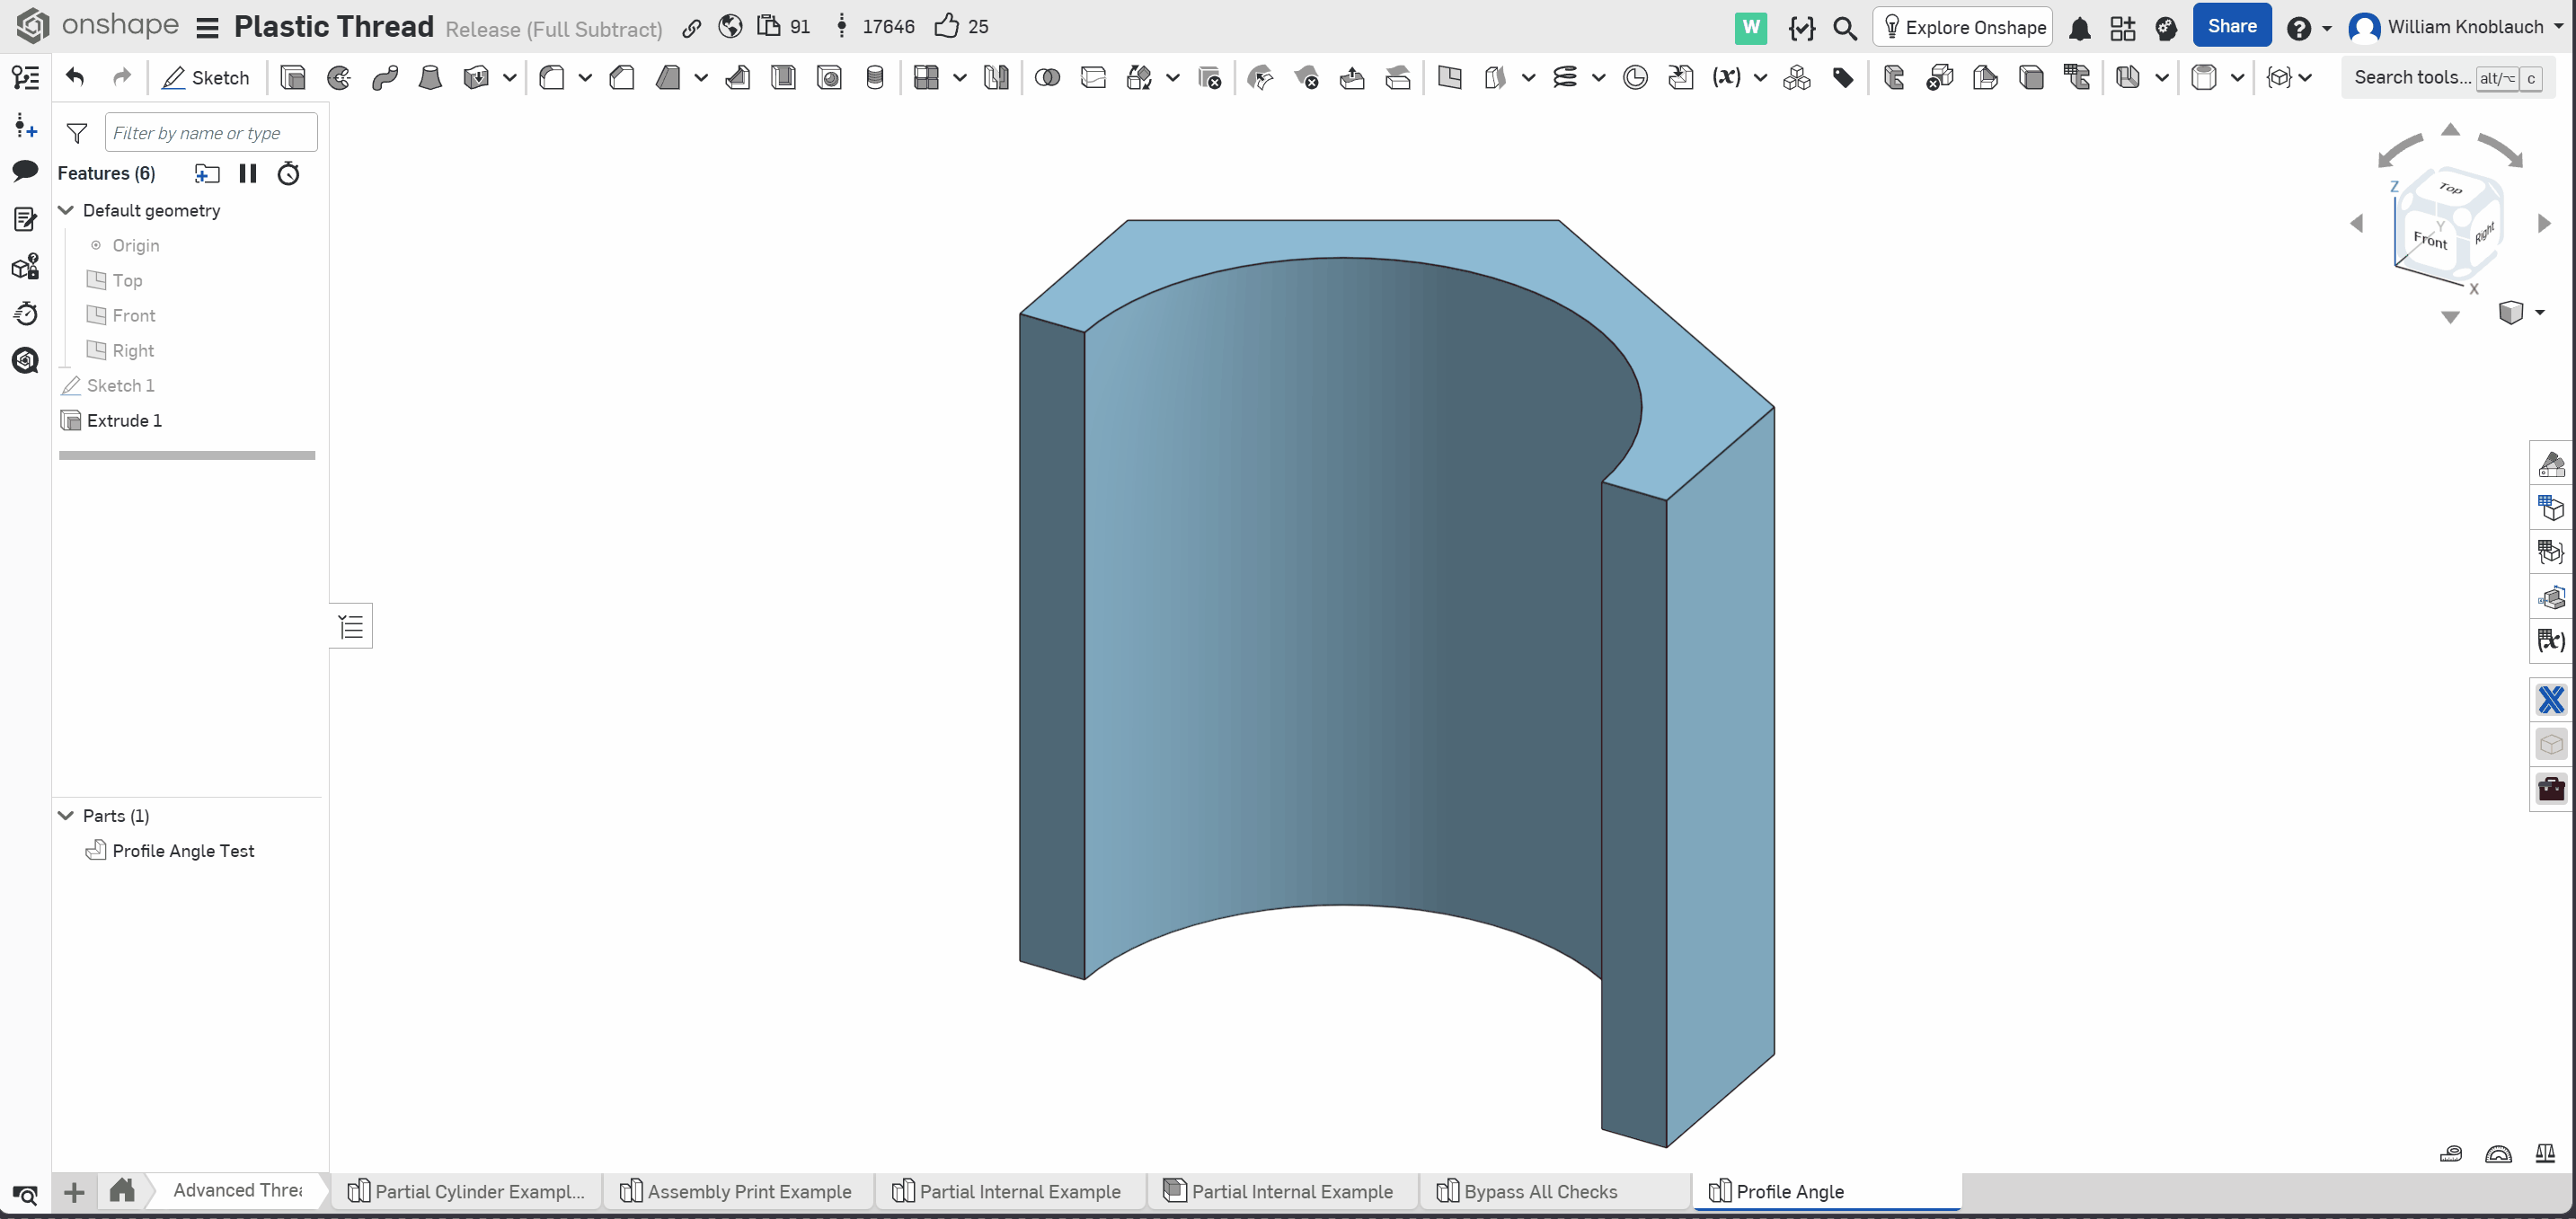Click the Filter by name field
Viewport: 2576px width, 1219px height.
[x=211, y=133]
